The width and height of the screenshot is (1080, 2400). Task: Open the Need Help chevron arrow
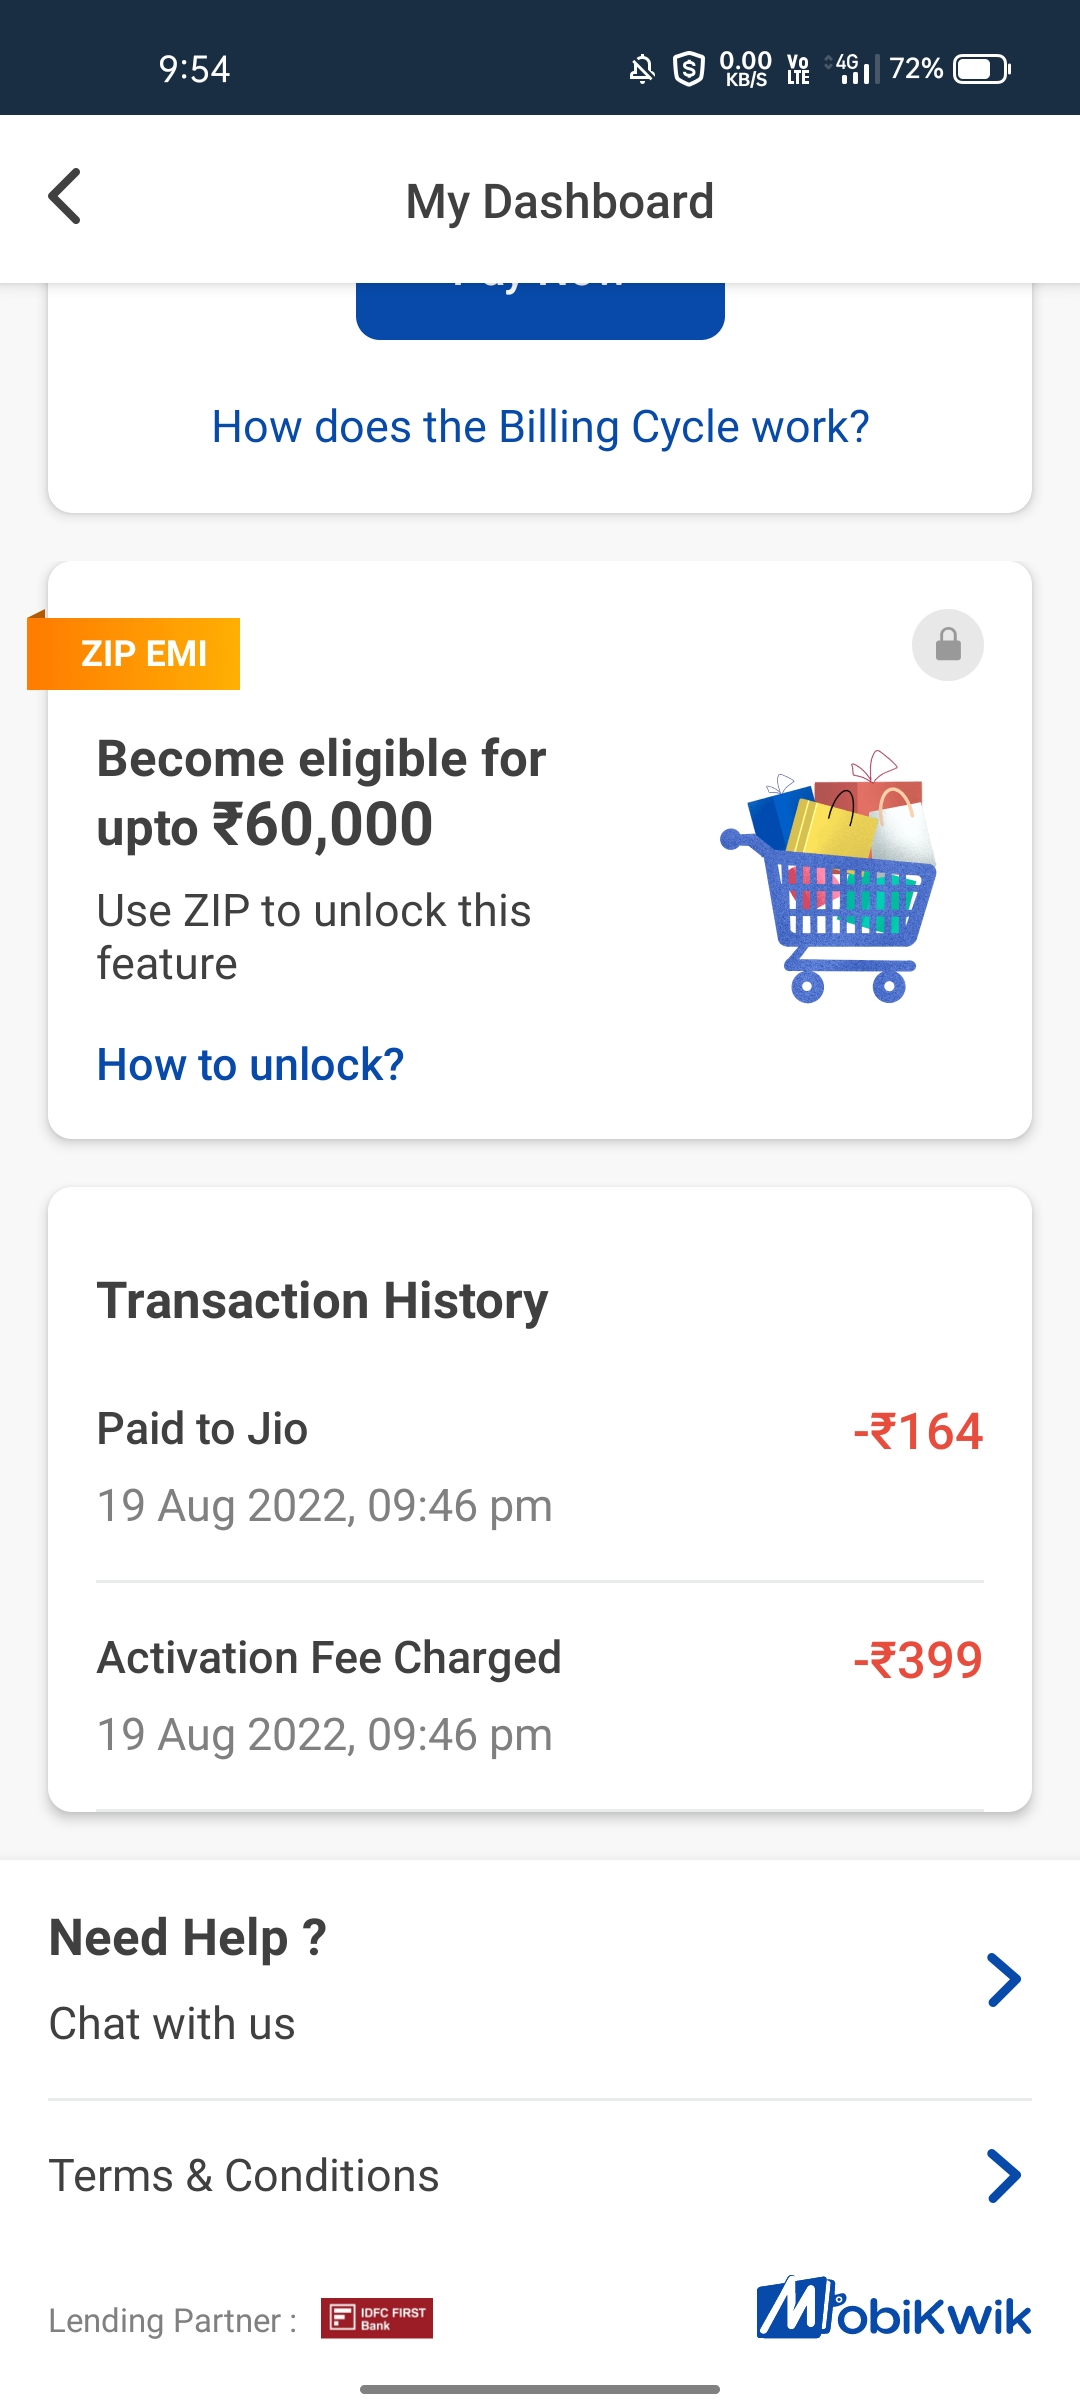click(x=1003, y=1980)
